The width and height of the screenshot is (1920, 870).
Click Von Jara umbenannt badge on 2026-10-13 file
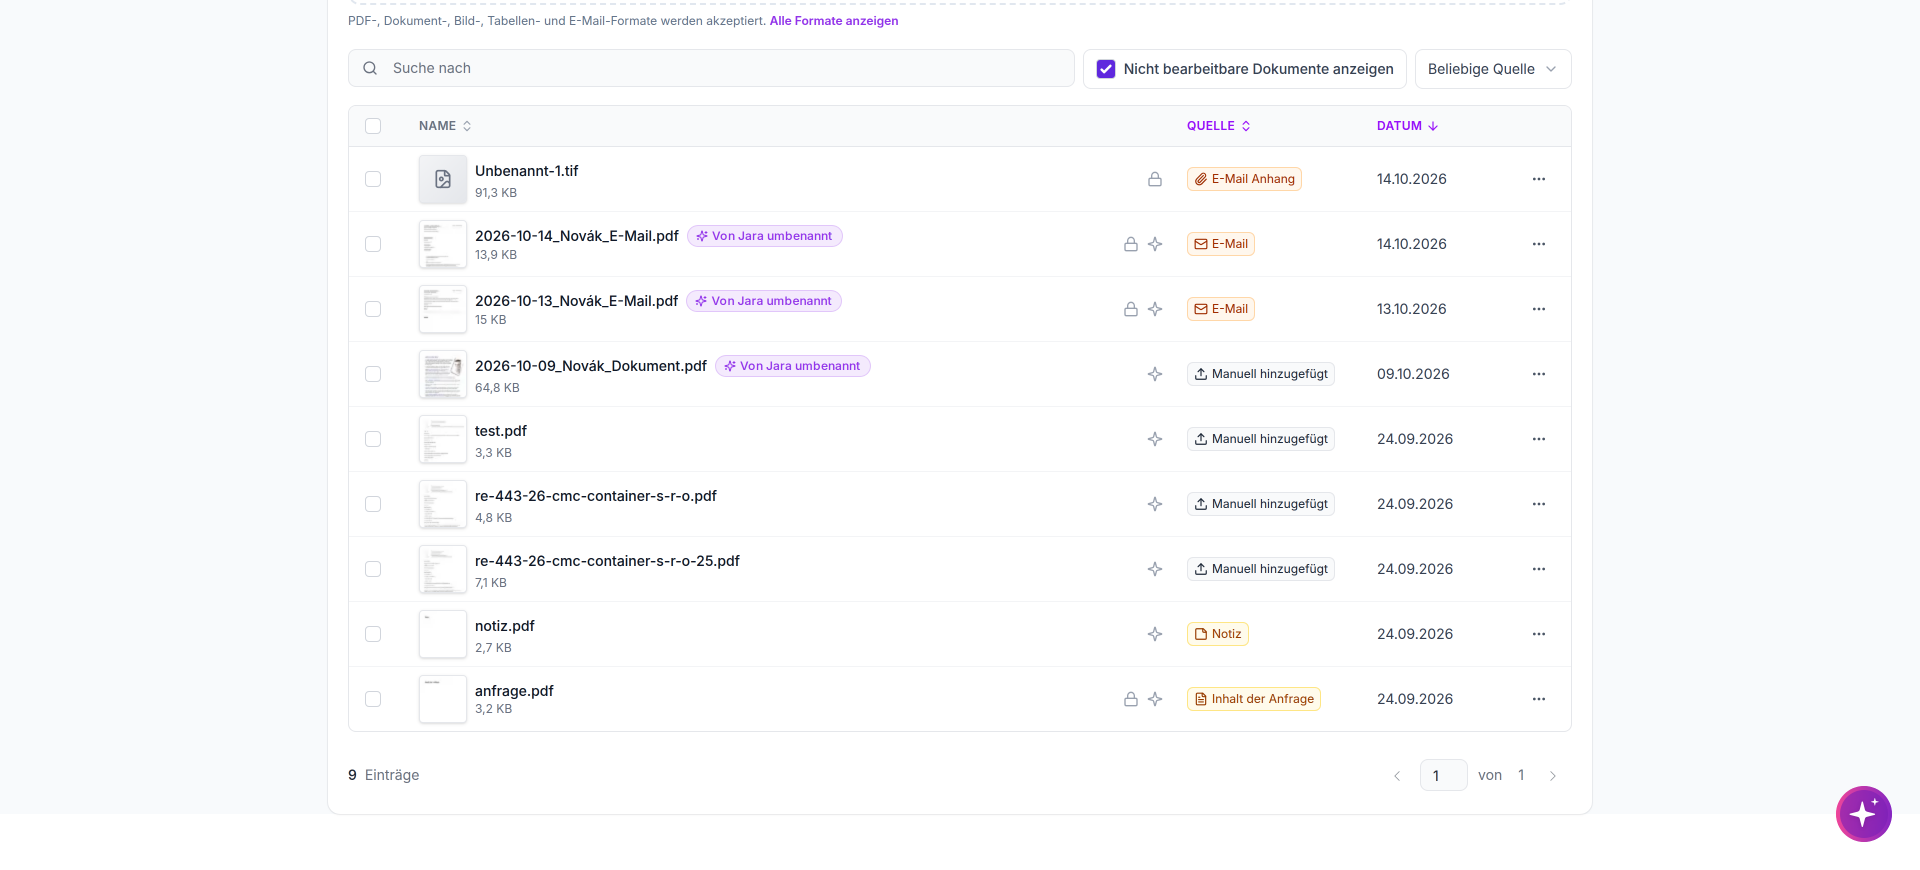tap(764, 301)
